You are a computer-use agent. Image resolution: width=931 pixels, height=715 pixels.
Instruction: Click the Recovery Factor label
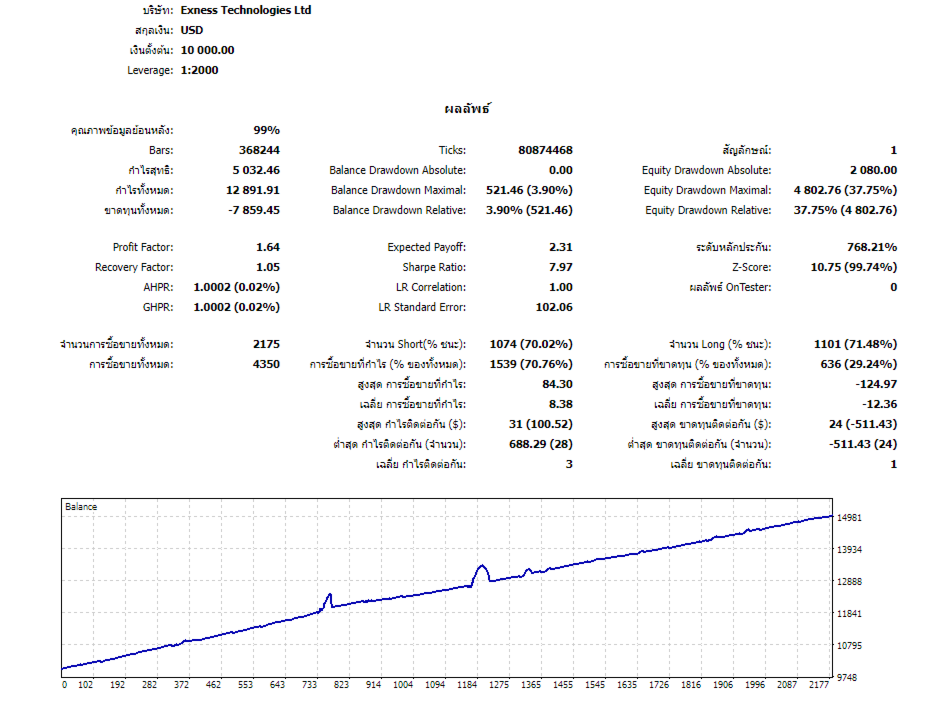tap(134, 267)
